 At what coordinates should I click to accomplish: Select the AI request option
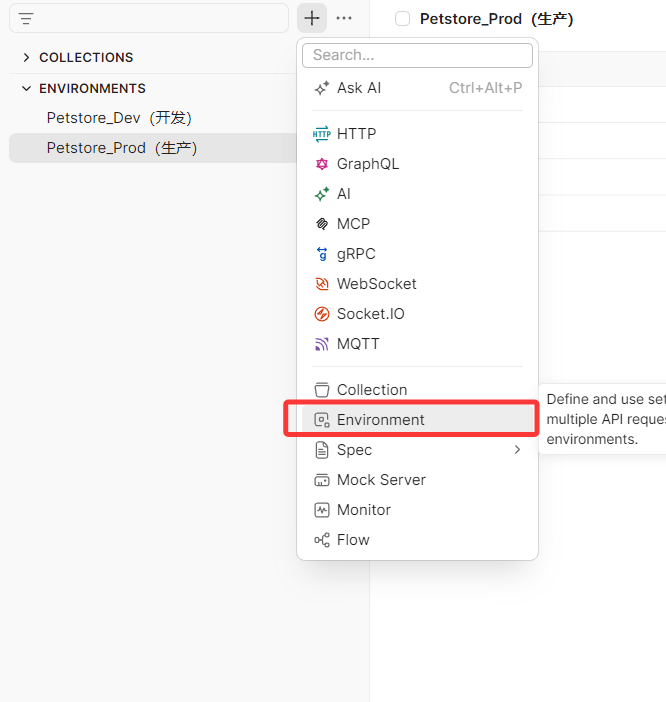pos(417,194)
